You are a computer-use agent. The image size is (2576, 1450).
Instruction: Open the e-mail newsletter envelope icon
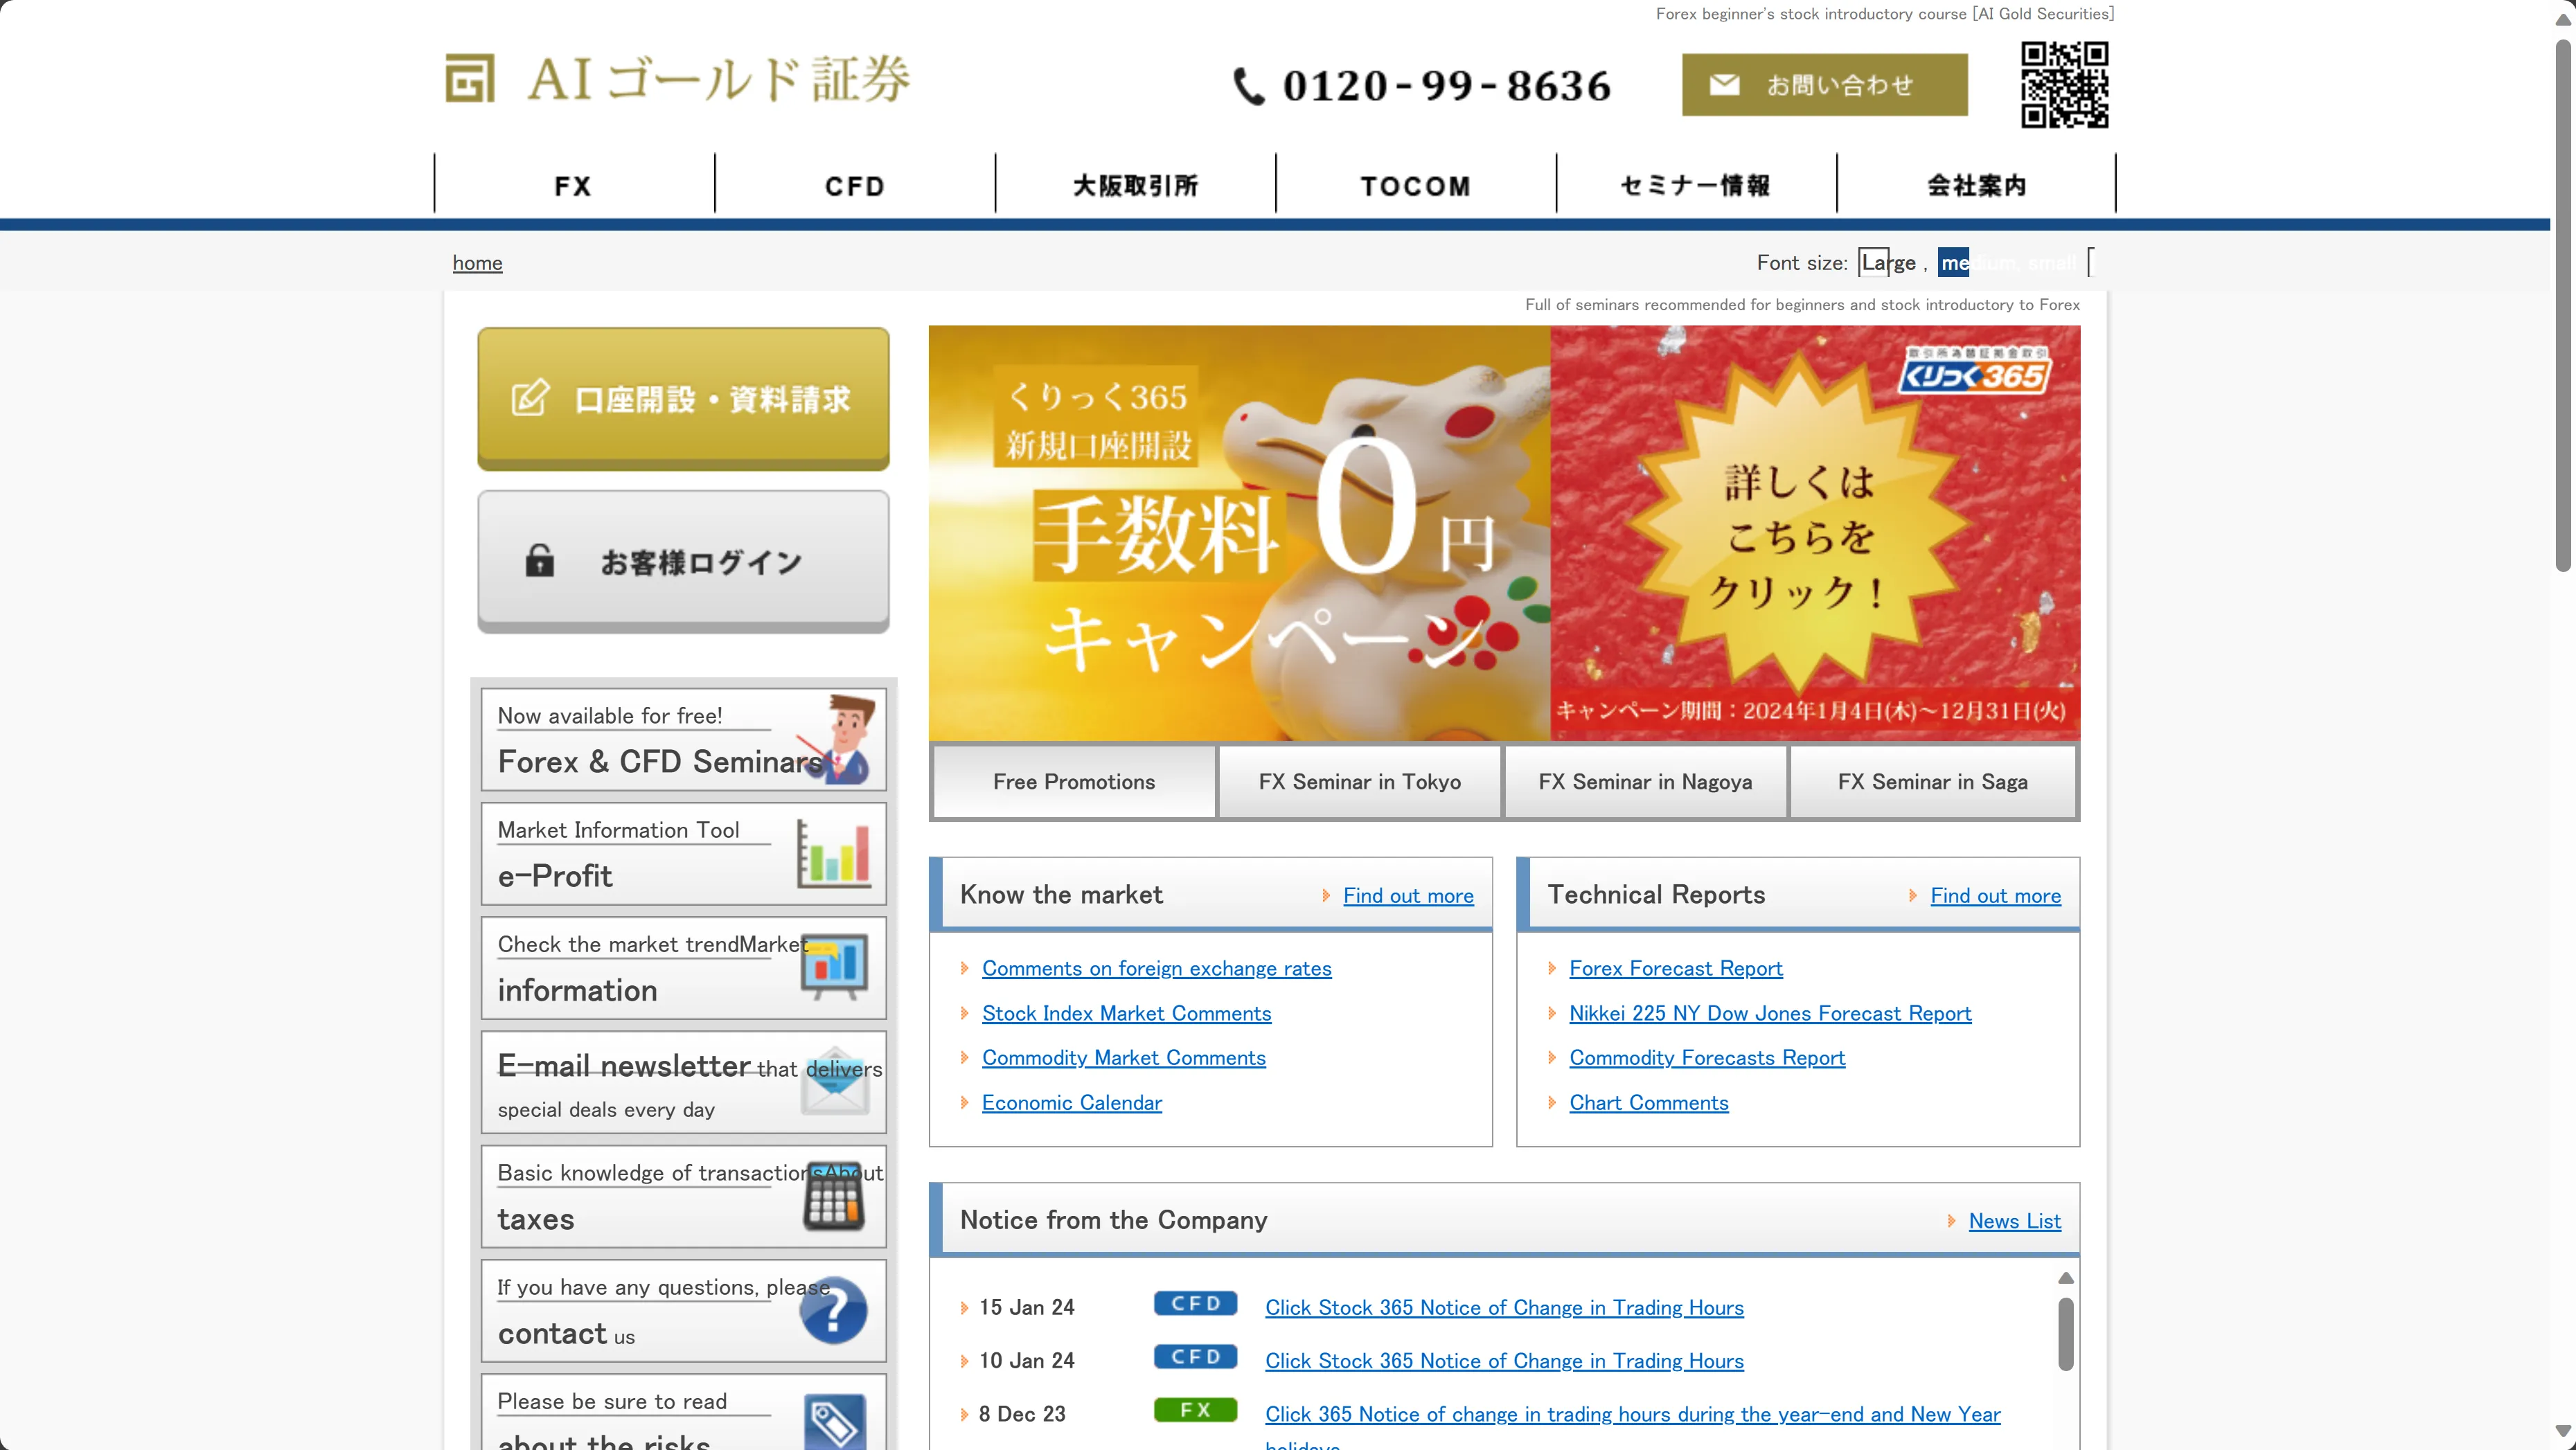pyautogui.click(x=835, y=1082)
